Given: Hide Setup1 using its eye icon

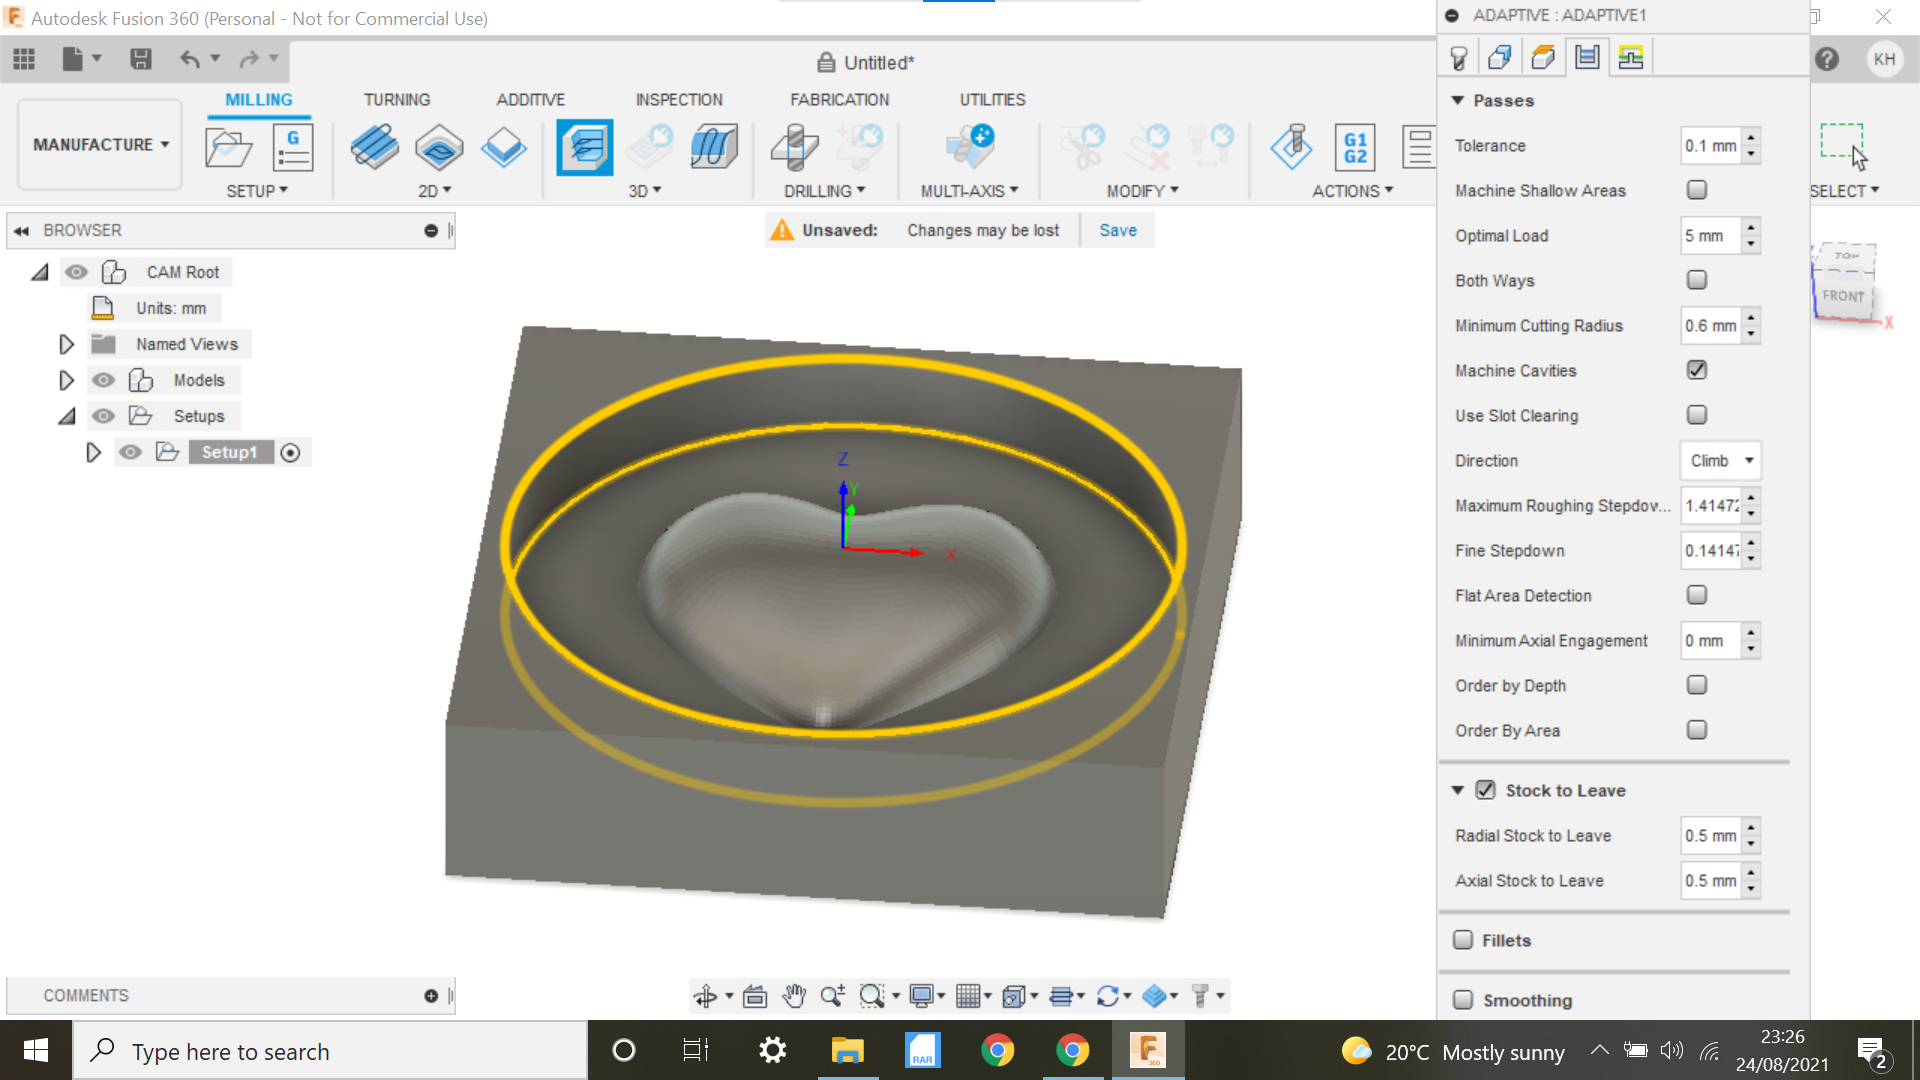Looking at the screenshot, I should coord(130,452).
